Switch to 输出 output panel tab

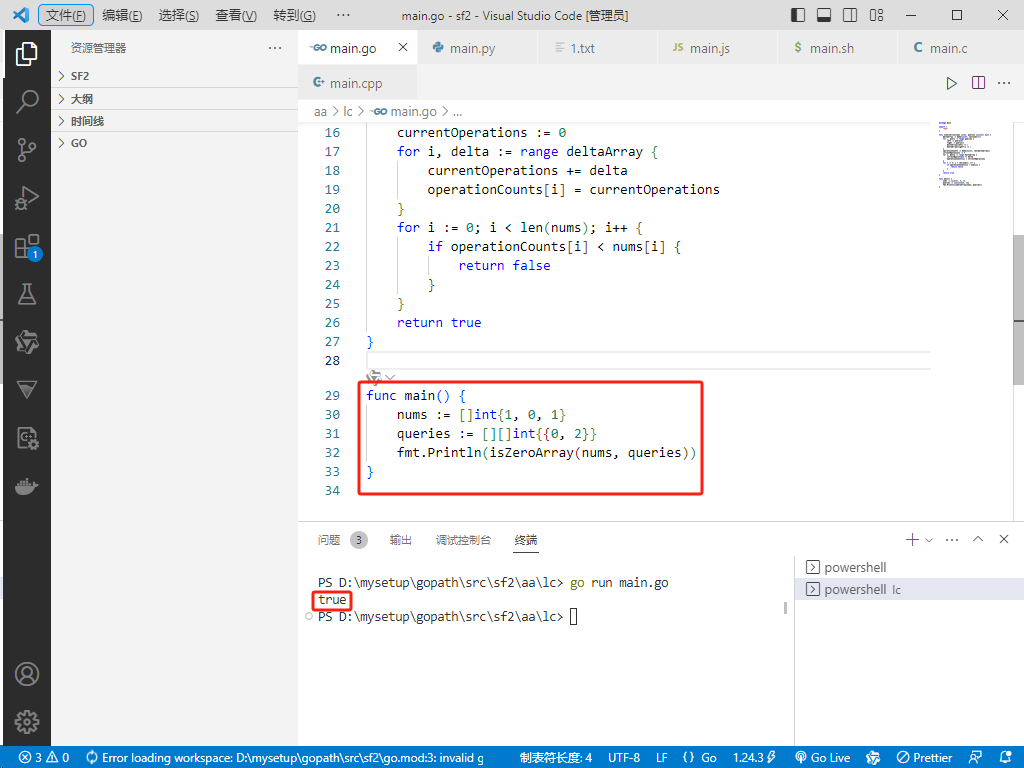click(400, 539)
